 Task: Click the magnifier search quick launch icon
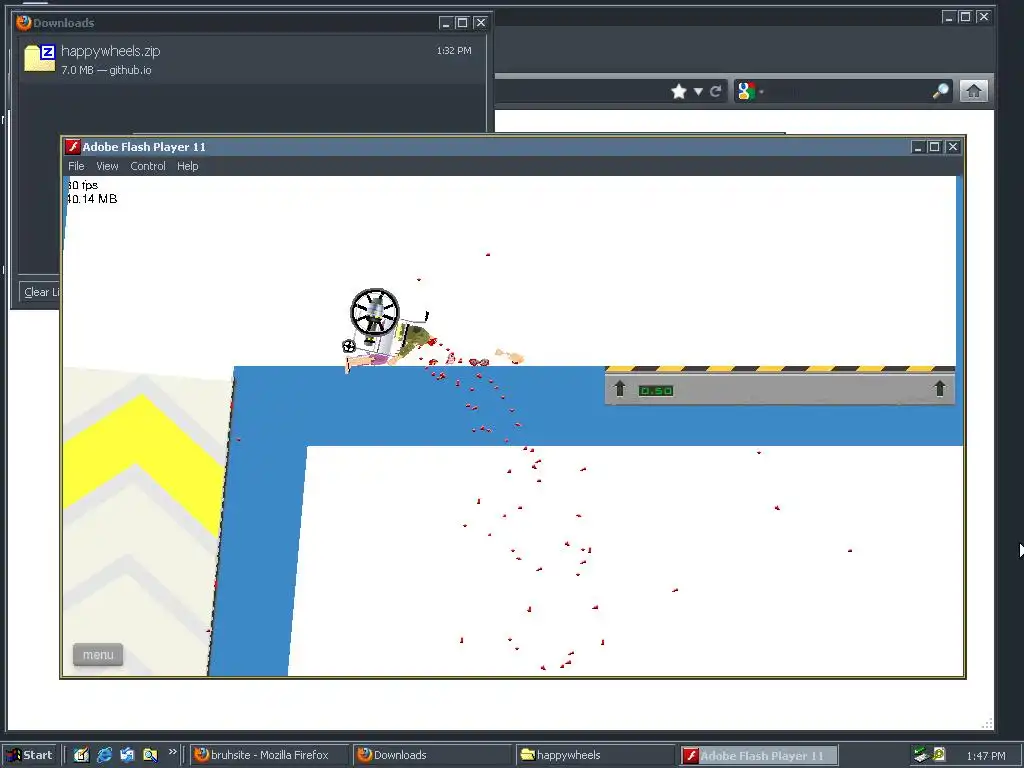[150, 755]
